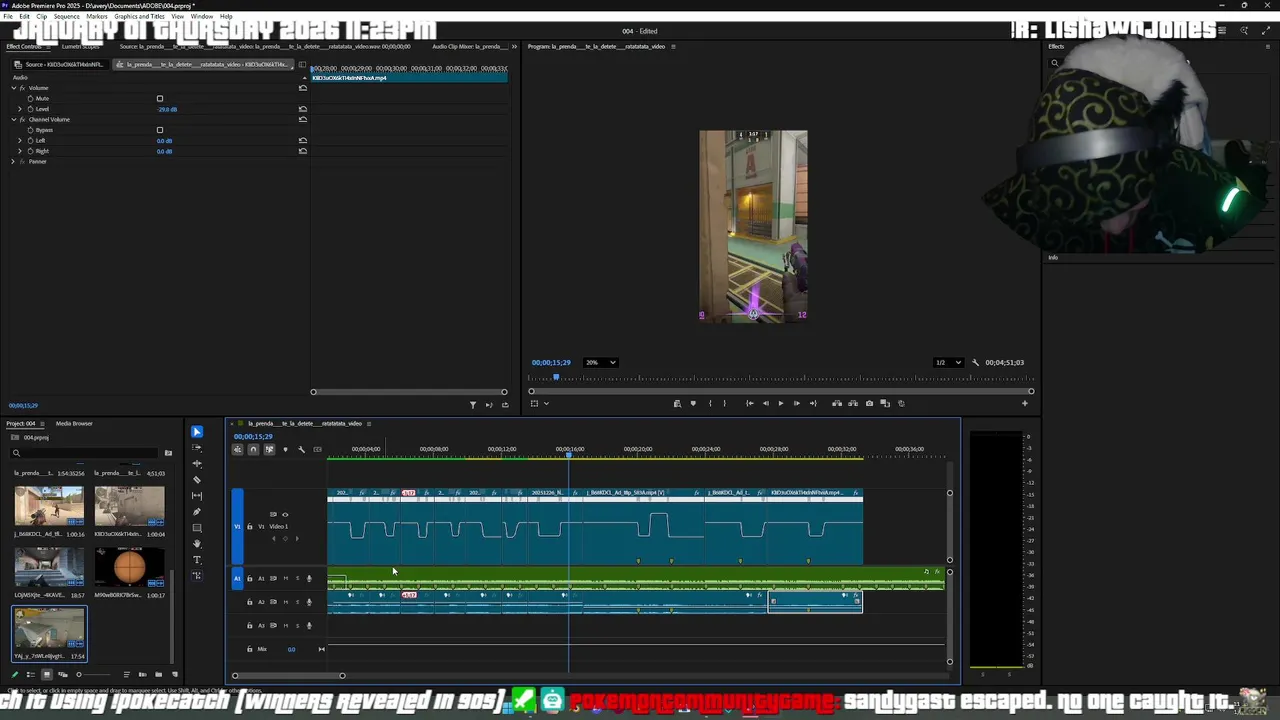Click the Level value -29.8 dB
The image size is (1280, 720).
pos(167,109)
